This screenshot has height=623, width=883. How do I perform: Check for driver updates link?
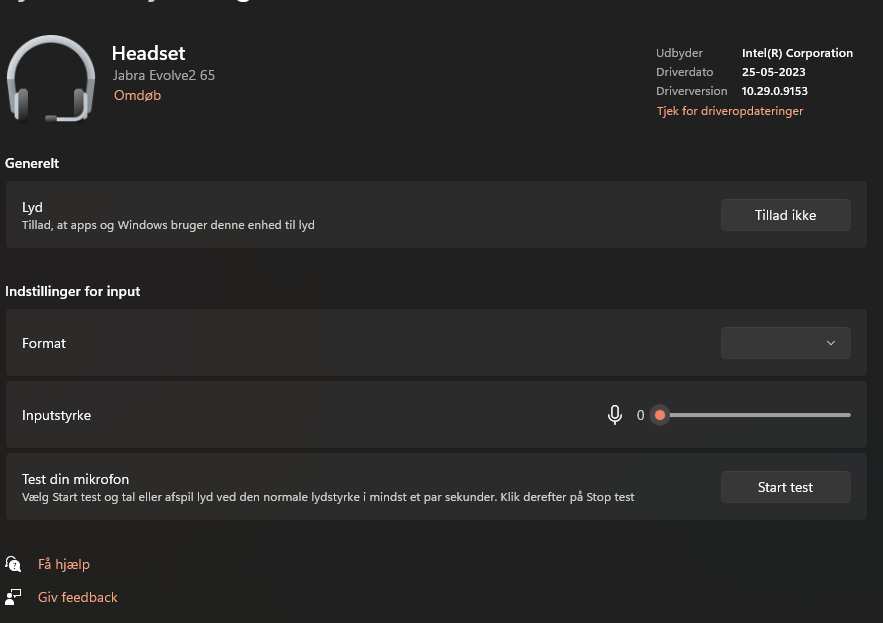(730, 111)
